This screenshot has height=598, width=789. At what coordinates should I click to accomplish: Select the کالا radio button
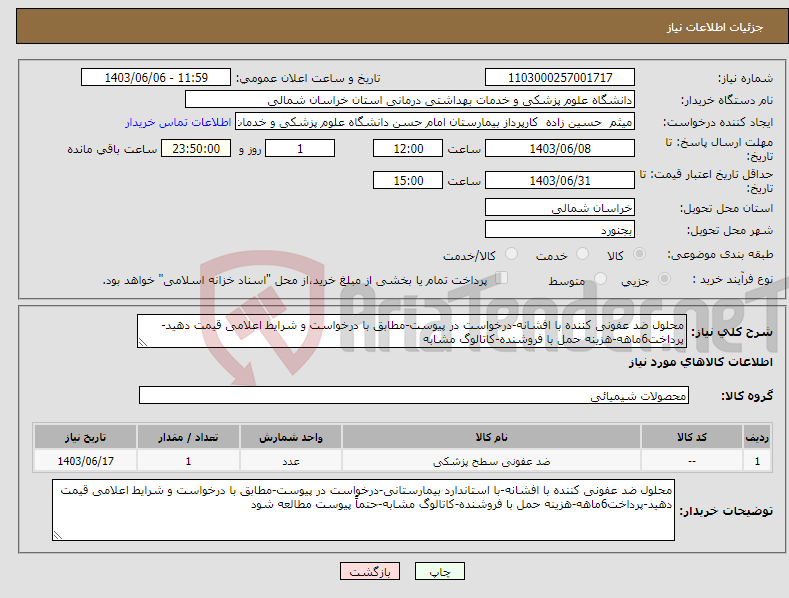pos(639,254)
